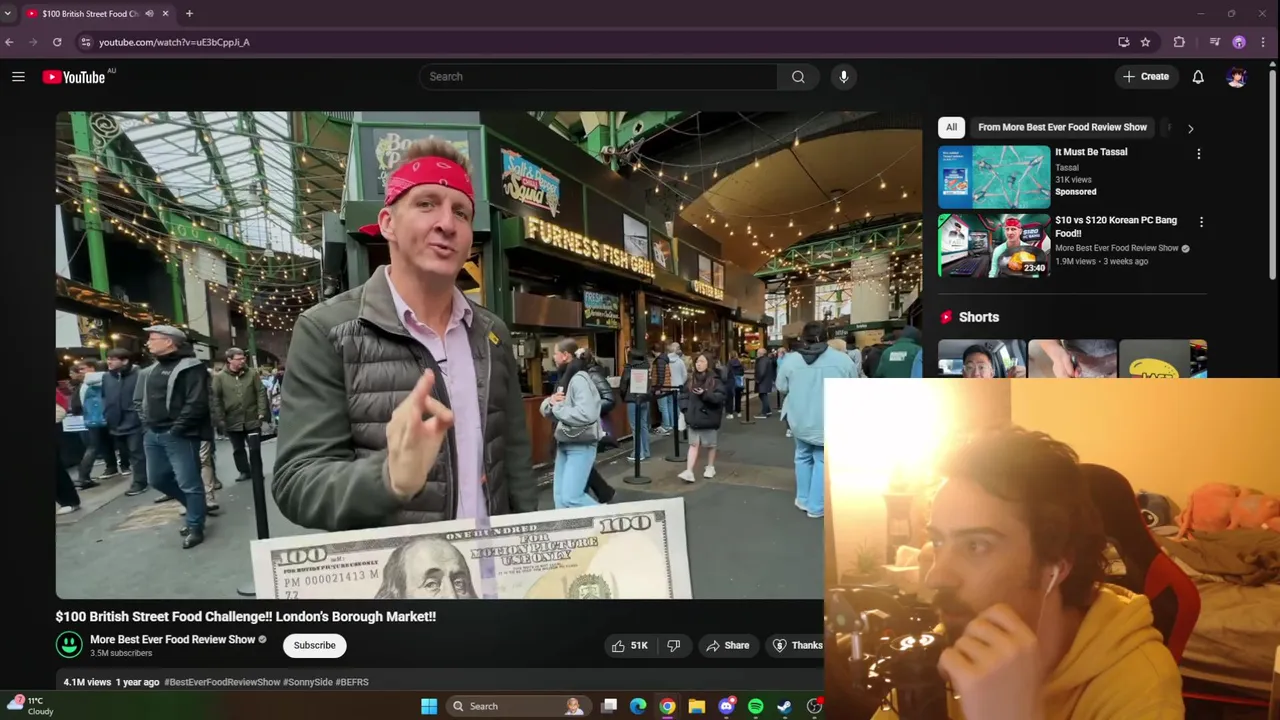The image size is (1280, 720).
Task: Go to the YouTube home logo
Action: (x=74, y=77)
